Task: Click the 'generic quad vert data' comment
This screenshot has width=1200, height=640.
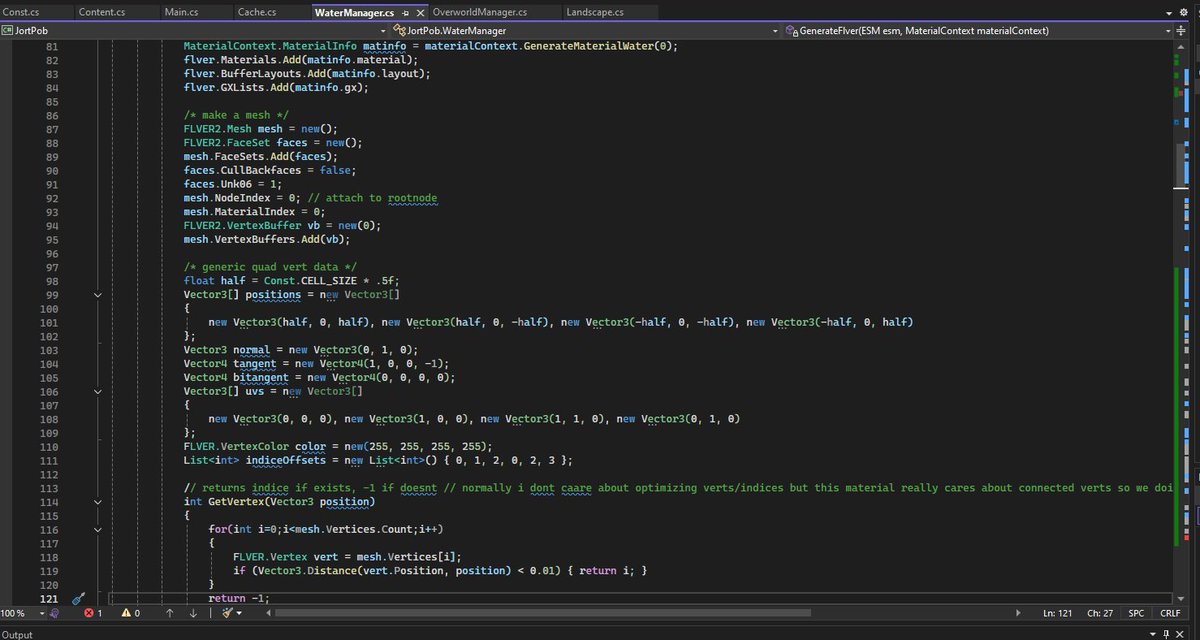Action: pyautogui.click(x=270, y=267)
